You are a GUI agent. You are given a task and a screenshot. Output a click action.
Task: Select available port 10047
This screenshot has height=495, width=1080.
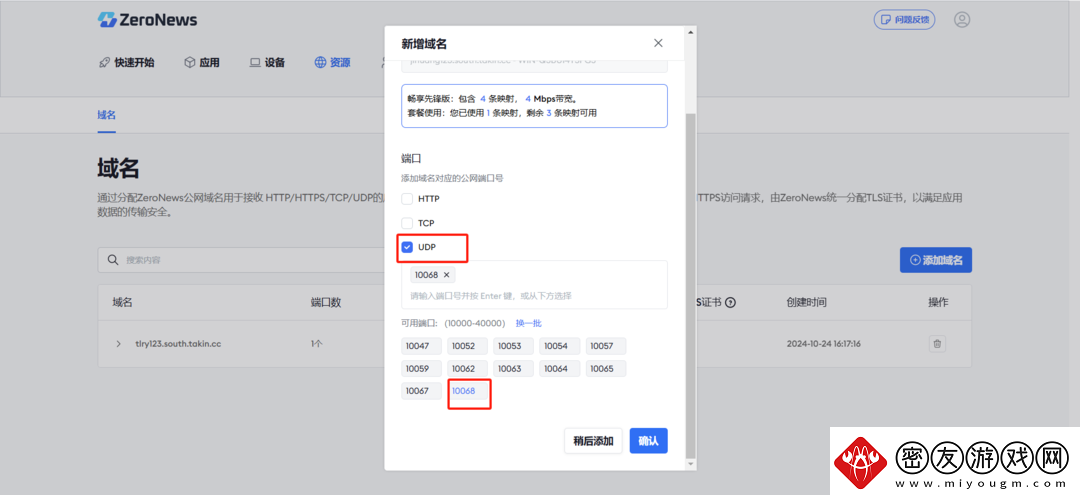pos(421,346)
